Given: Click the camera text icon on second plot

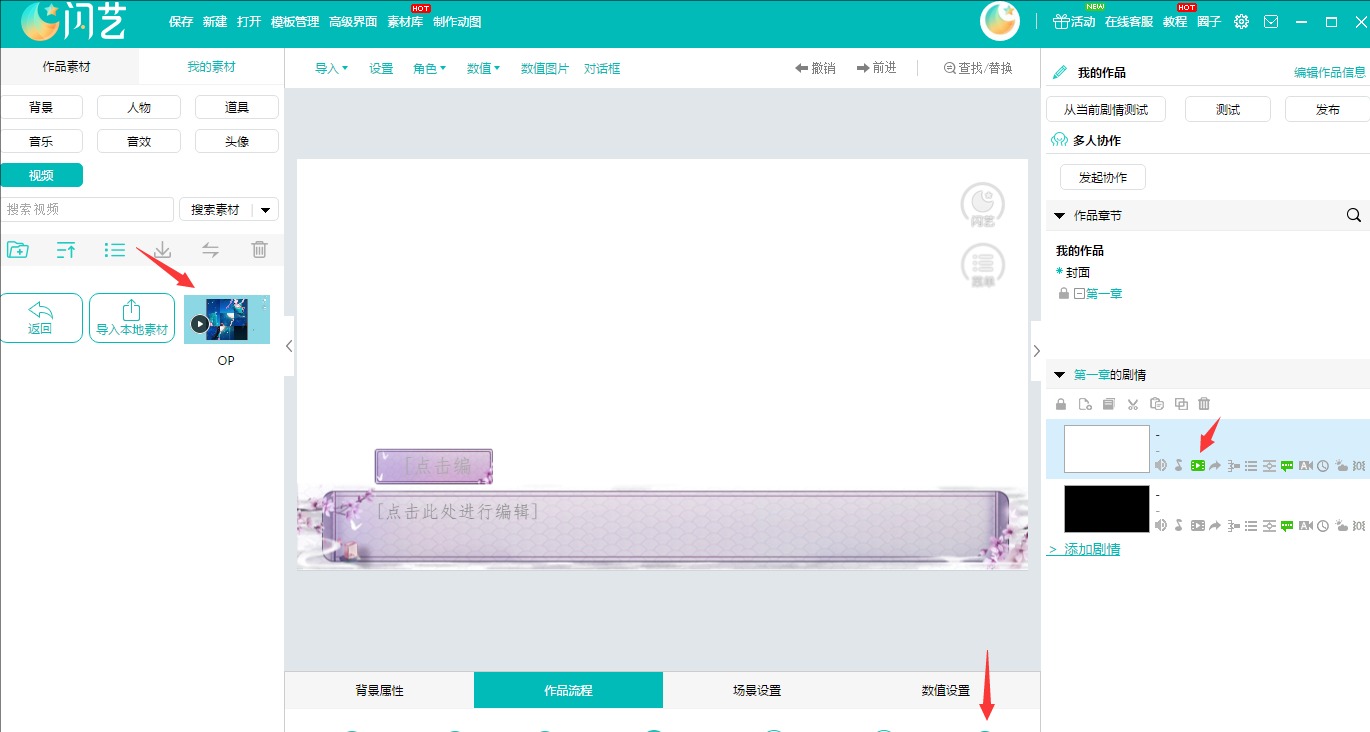Looking at the screenshot, I should (x=1305, y=525).
